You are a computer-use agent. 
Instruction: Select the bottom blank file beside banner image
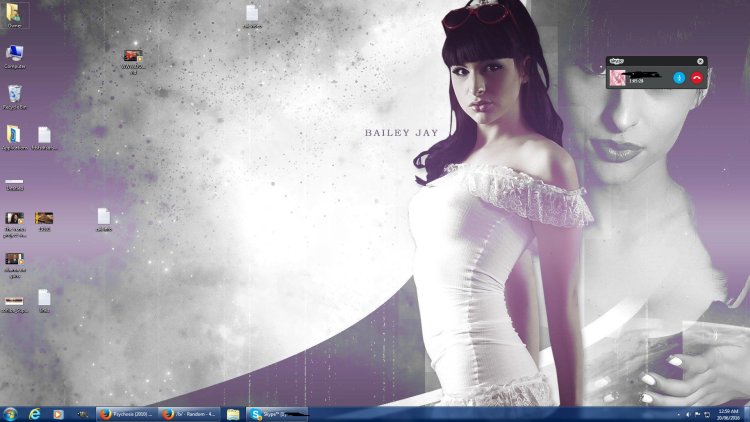pyautogui.click(x=44, y=301)
